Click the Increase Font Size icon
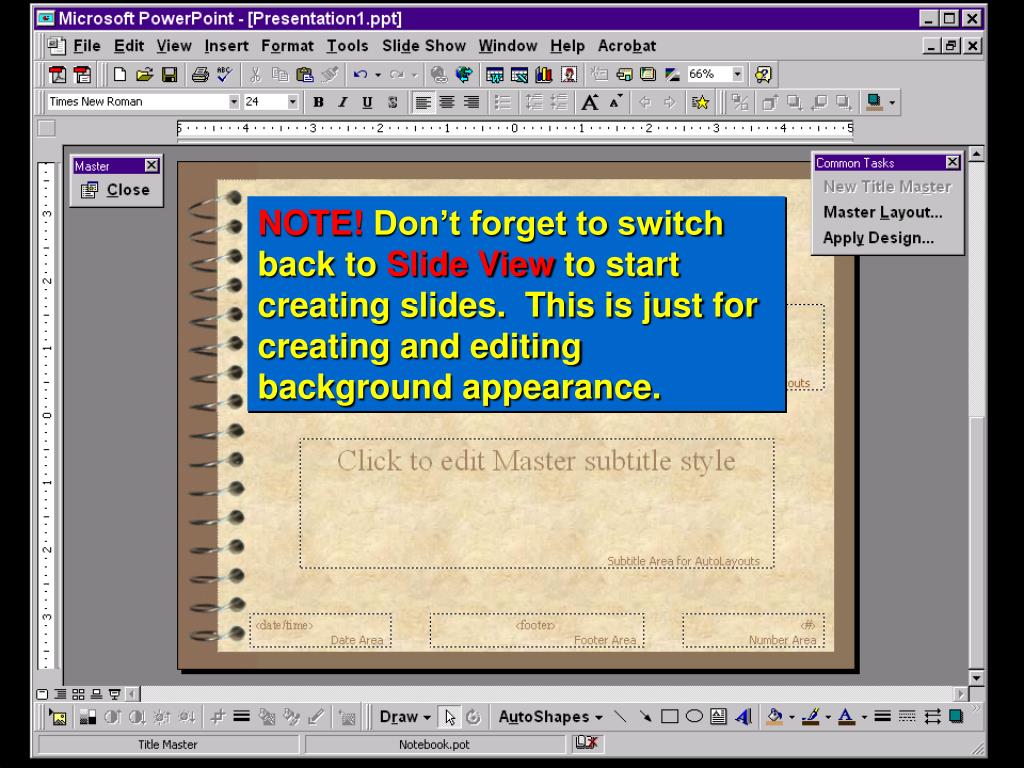Image resolution: width=1024 pixels, height=768 pixels. [589, 102]
